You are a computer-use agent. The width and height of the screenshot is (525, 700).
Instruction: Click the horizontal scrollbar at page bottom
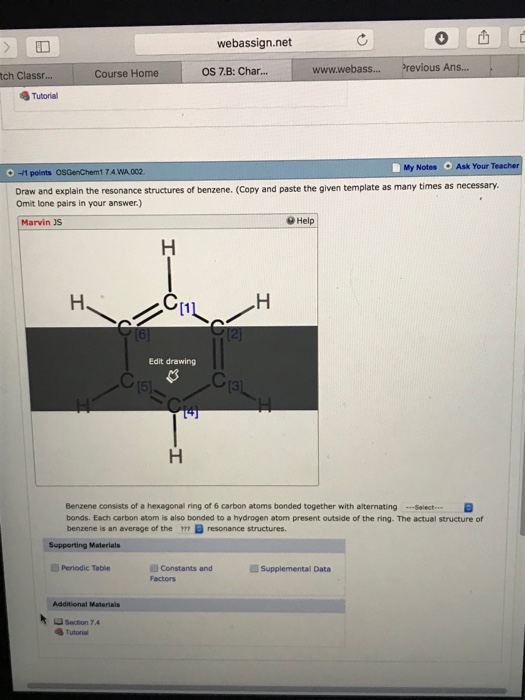click(x=267, y=685)
